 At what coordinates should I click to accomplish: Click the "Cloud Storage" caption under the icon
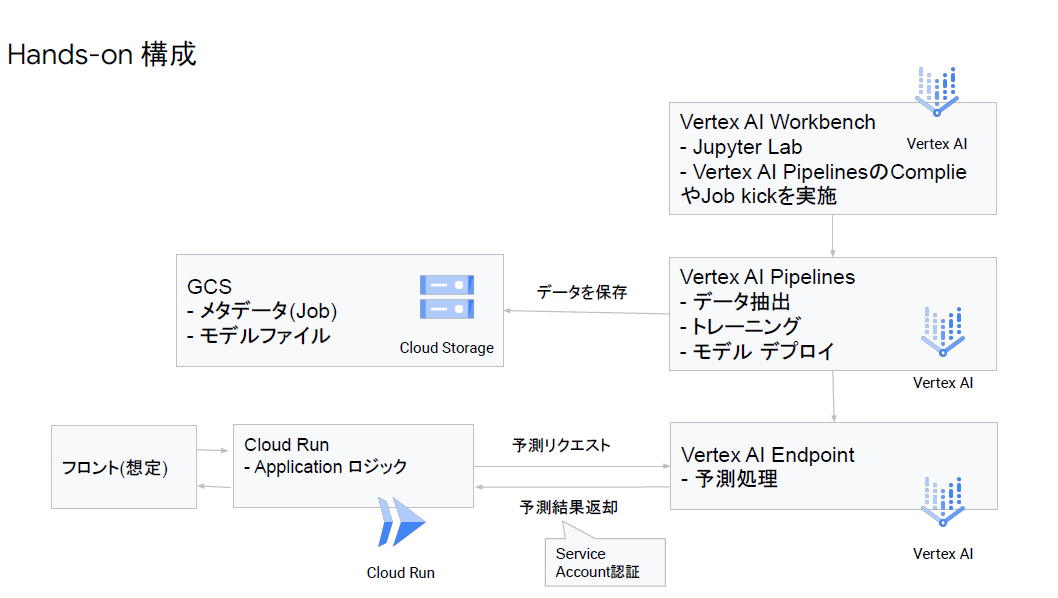point(446,348)
